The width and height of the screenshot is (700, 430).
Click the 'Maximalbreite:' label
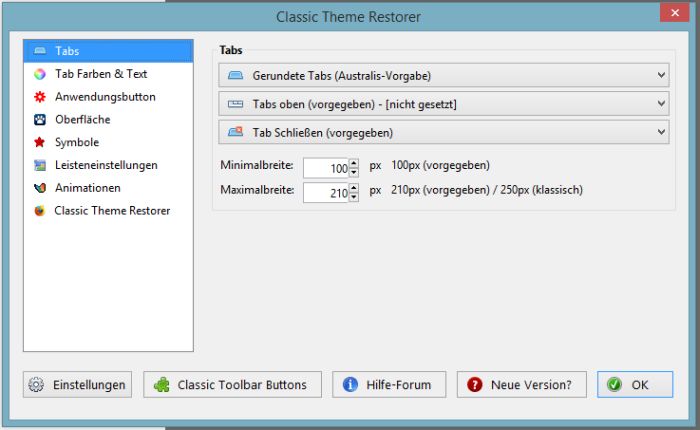click(x=257, y=190)
